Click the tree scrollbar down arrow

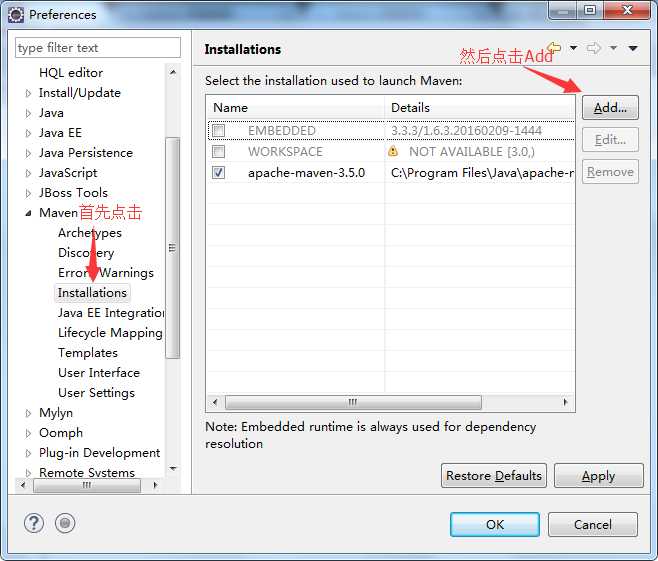[x=172, y=469]
